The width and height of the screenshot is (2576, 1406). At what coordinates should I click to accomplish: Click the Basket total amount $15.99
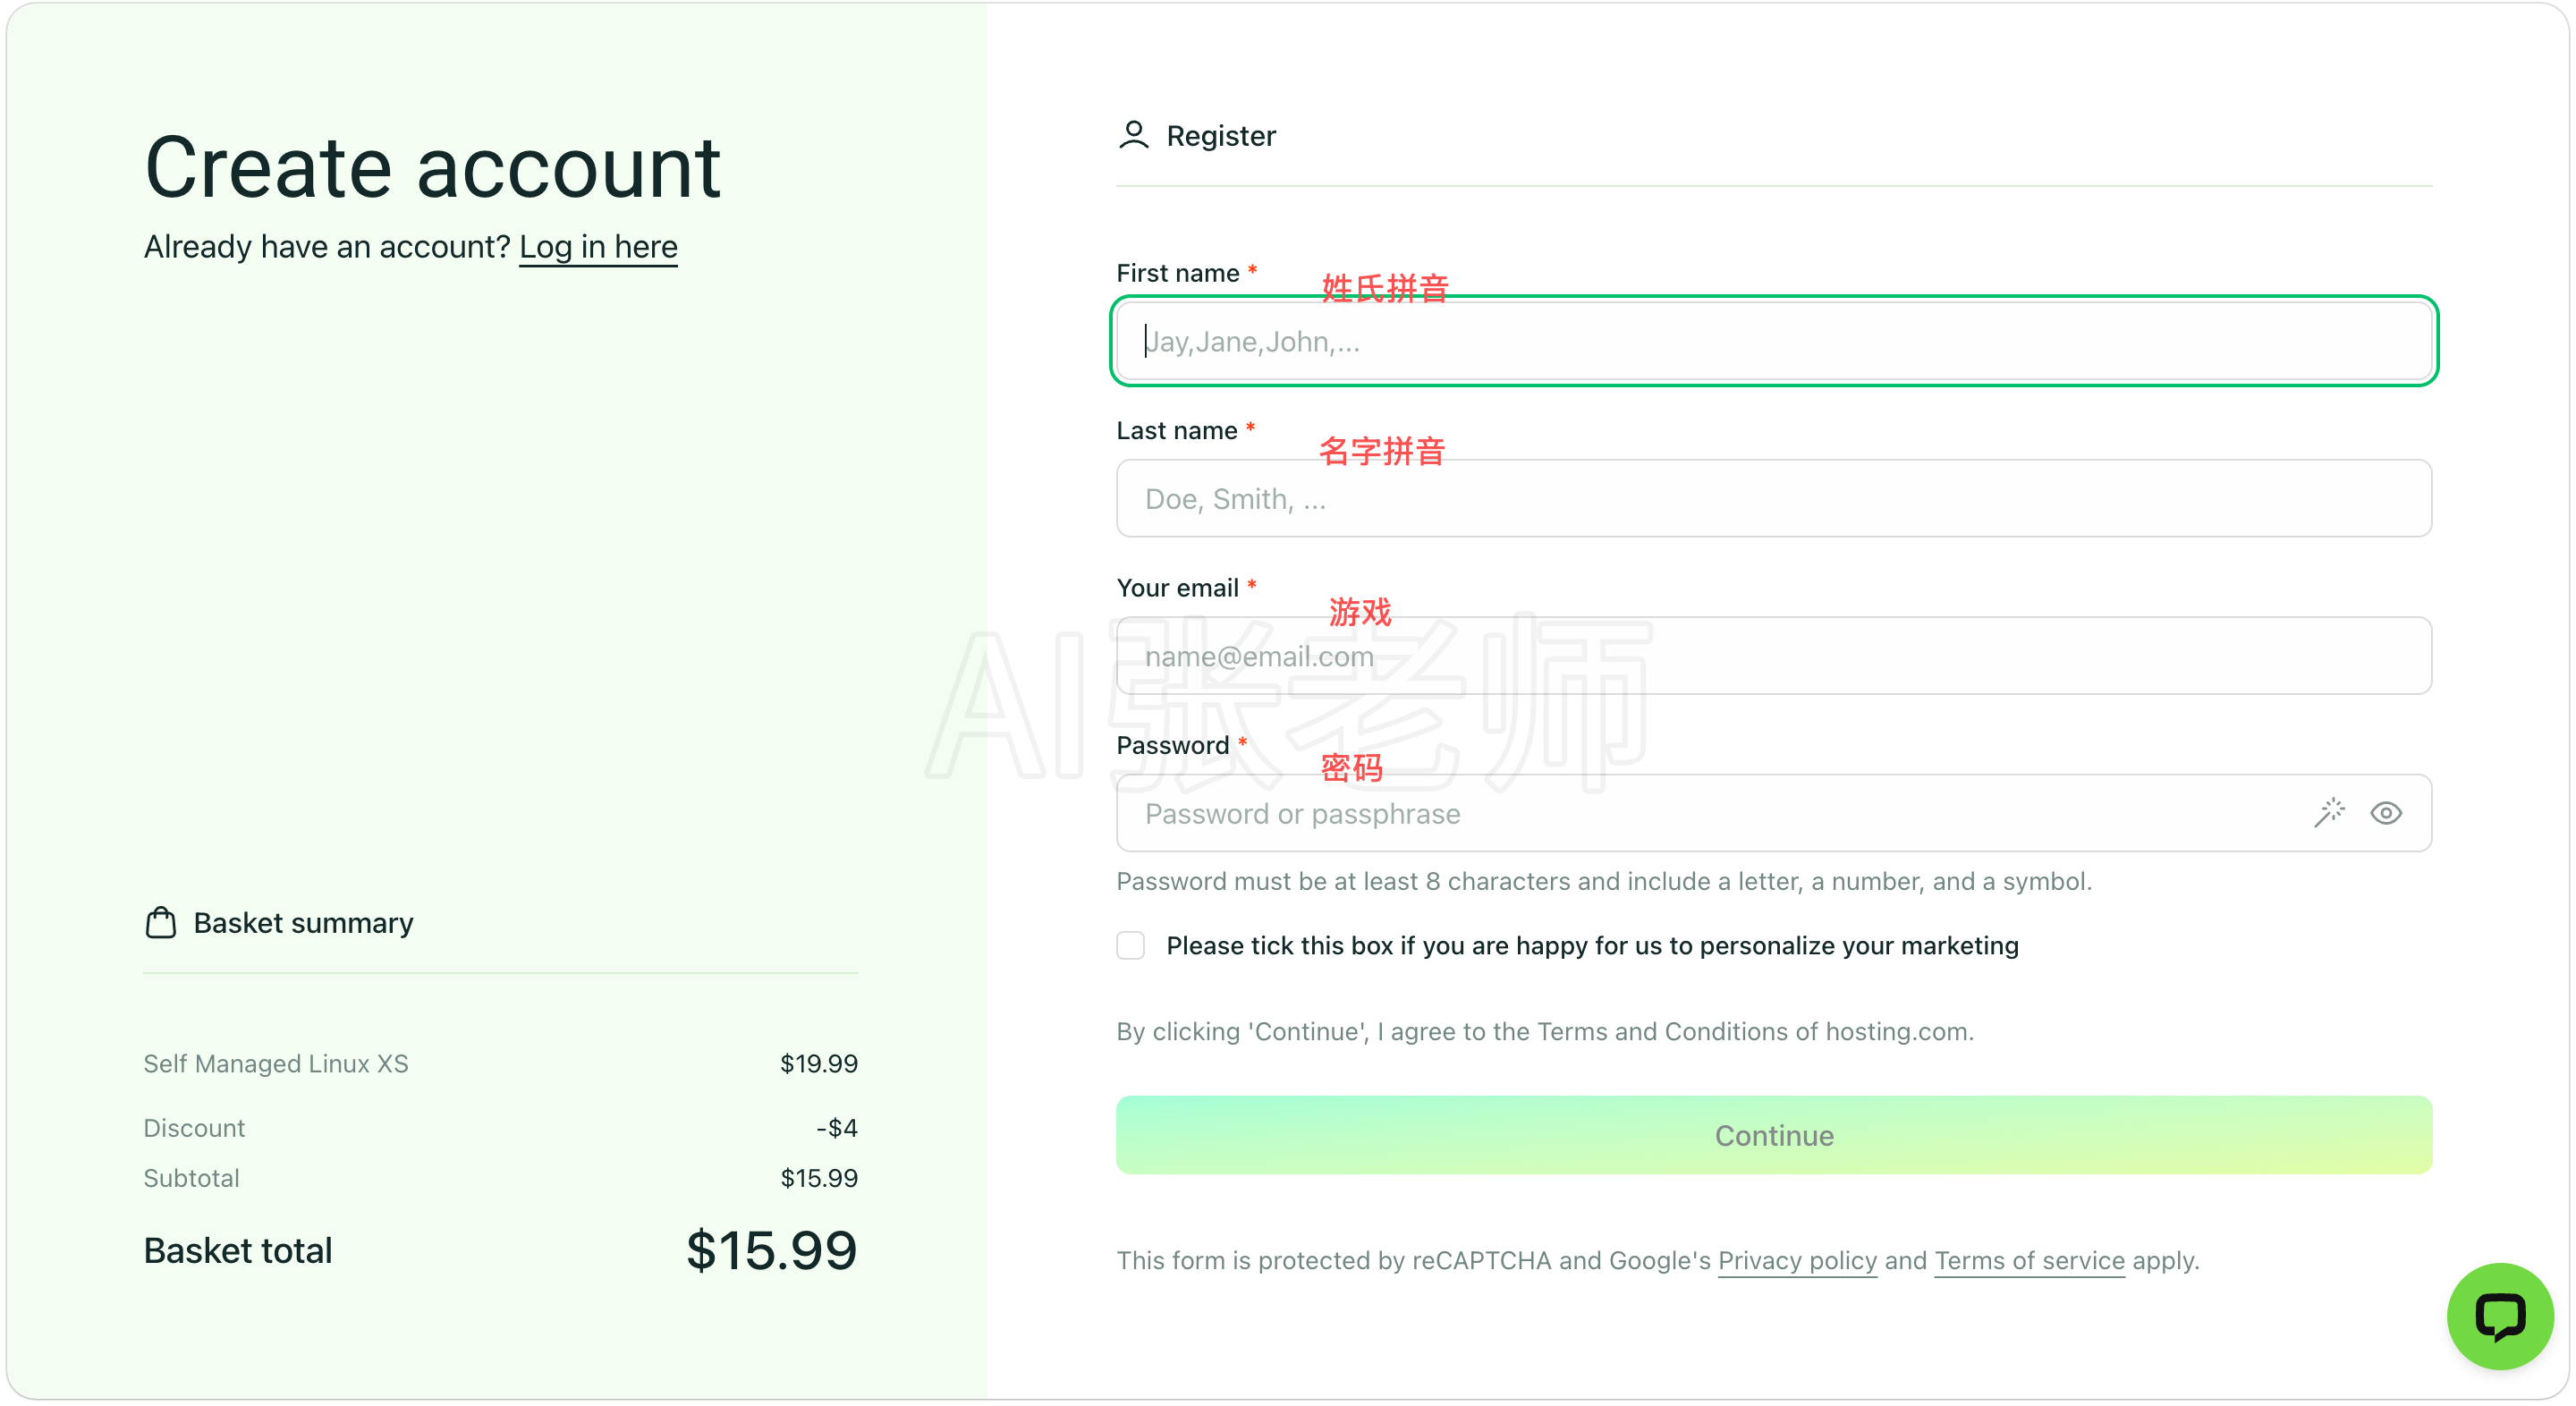[x=771, y=1250]
